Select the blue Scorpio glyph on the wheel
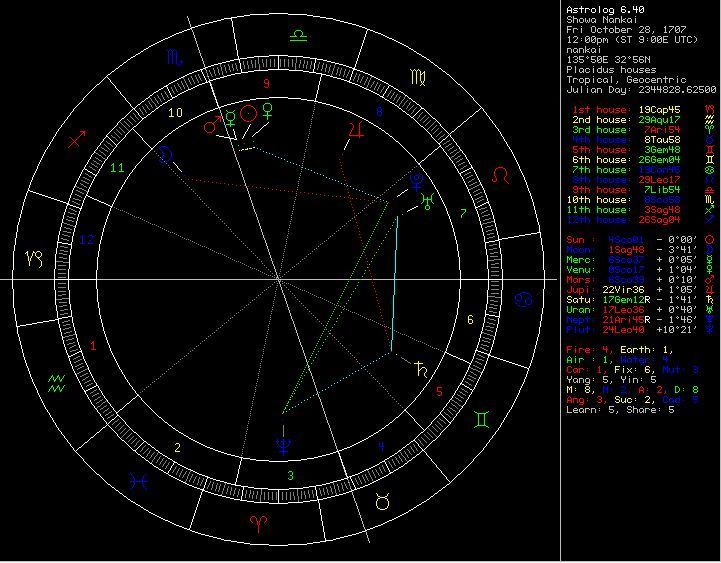This screenshot has height=563, width=721. pyautogui.click(x=175, y=57)
